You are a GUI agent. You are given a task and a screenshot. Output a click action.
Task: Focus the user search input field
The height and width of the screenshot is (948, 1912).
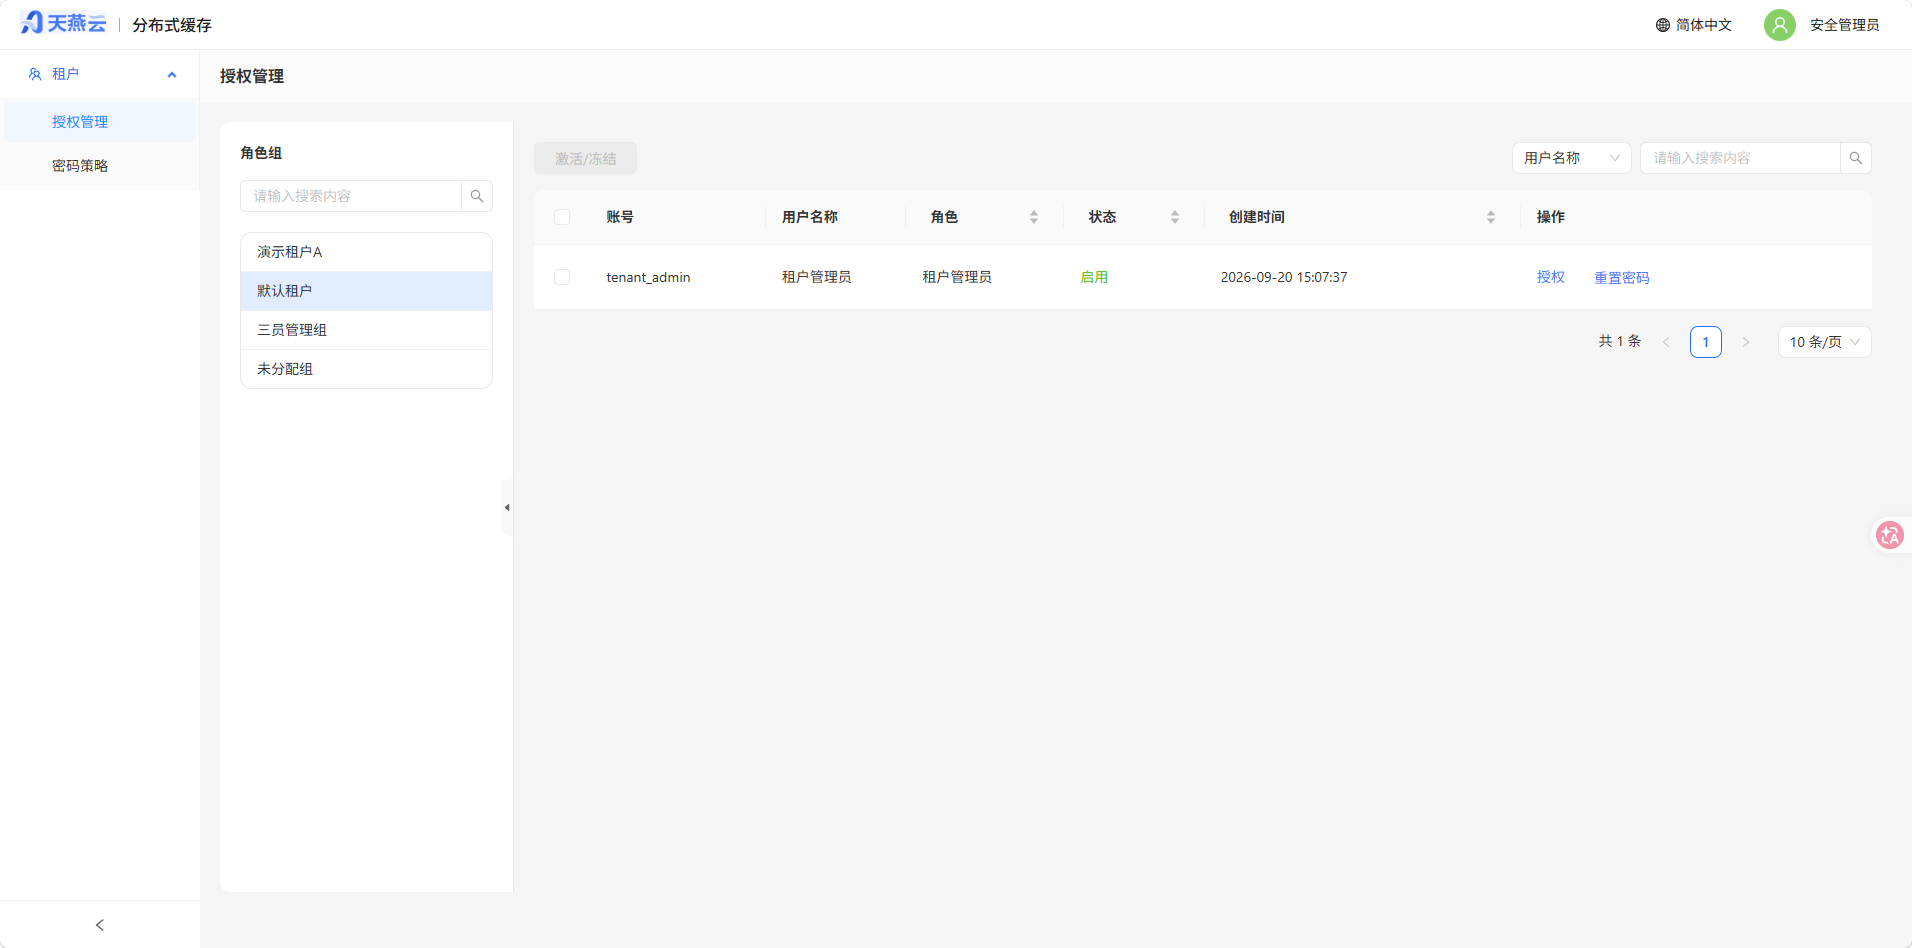[x=1740, y=158]
